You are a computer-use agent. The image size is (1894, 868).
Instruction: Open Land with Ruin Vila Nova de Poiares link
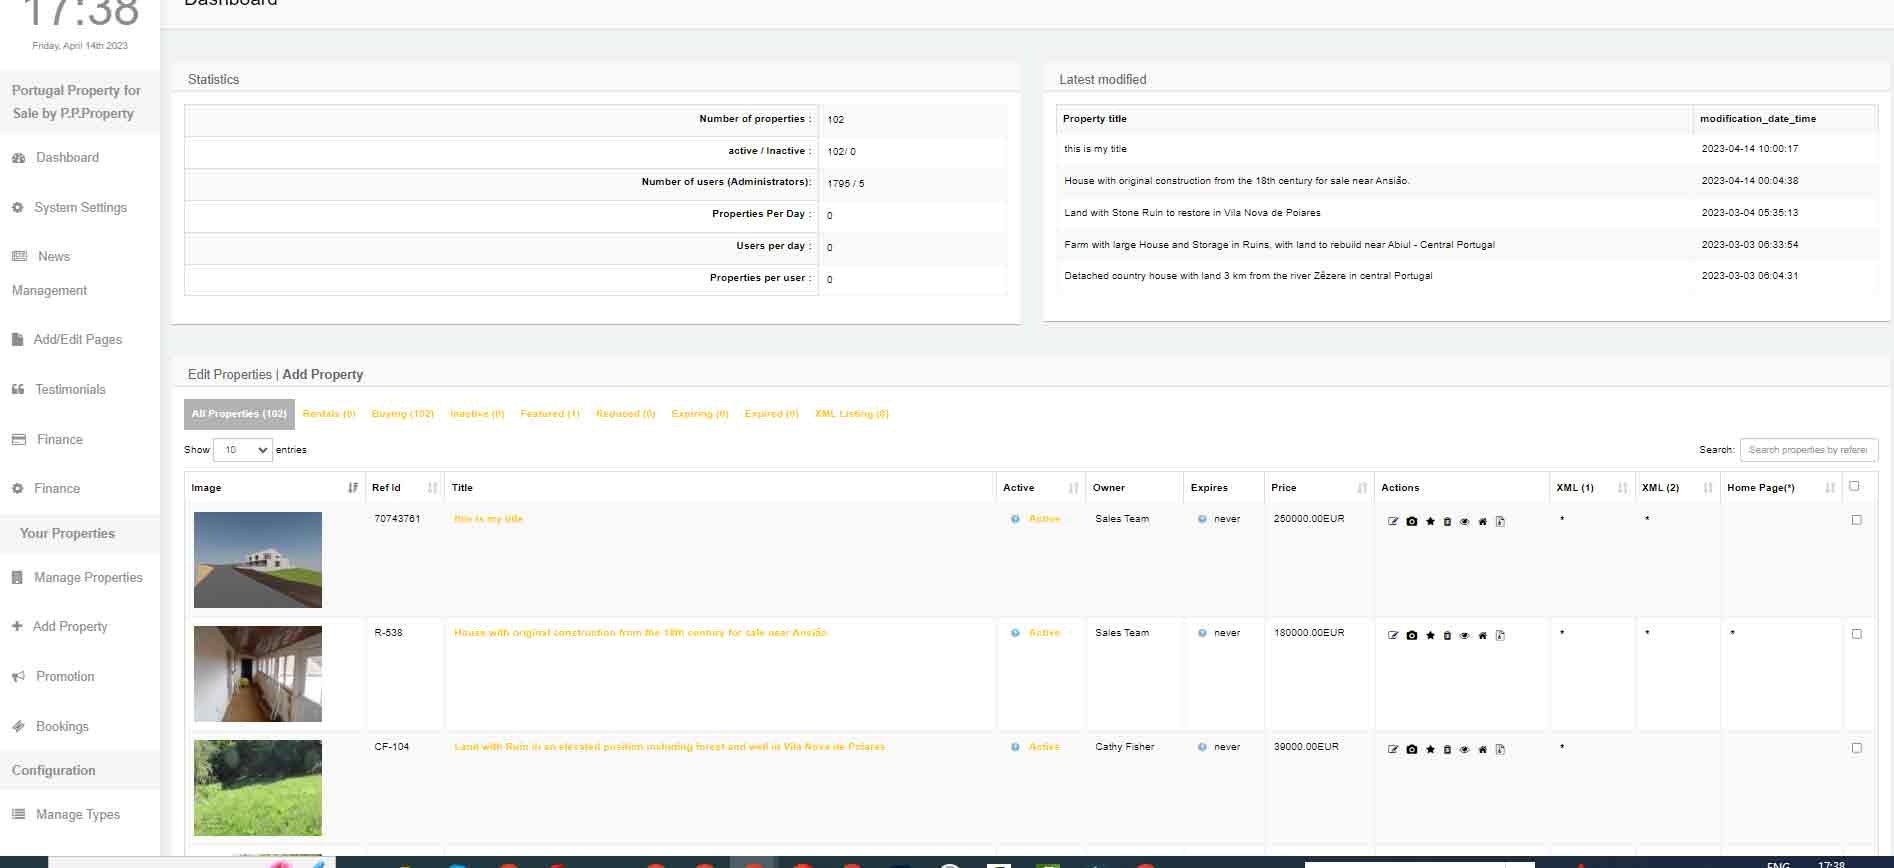click(x=669, y=747)
